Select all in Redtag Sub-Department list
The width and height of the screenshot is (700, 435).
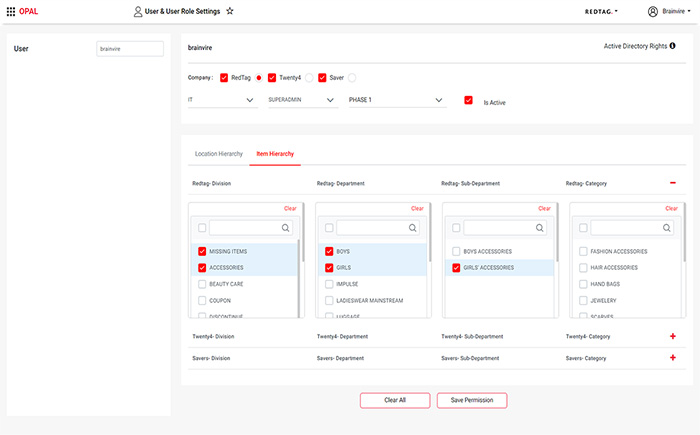pos(456,228)
